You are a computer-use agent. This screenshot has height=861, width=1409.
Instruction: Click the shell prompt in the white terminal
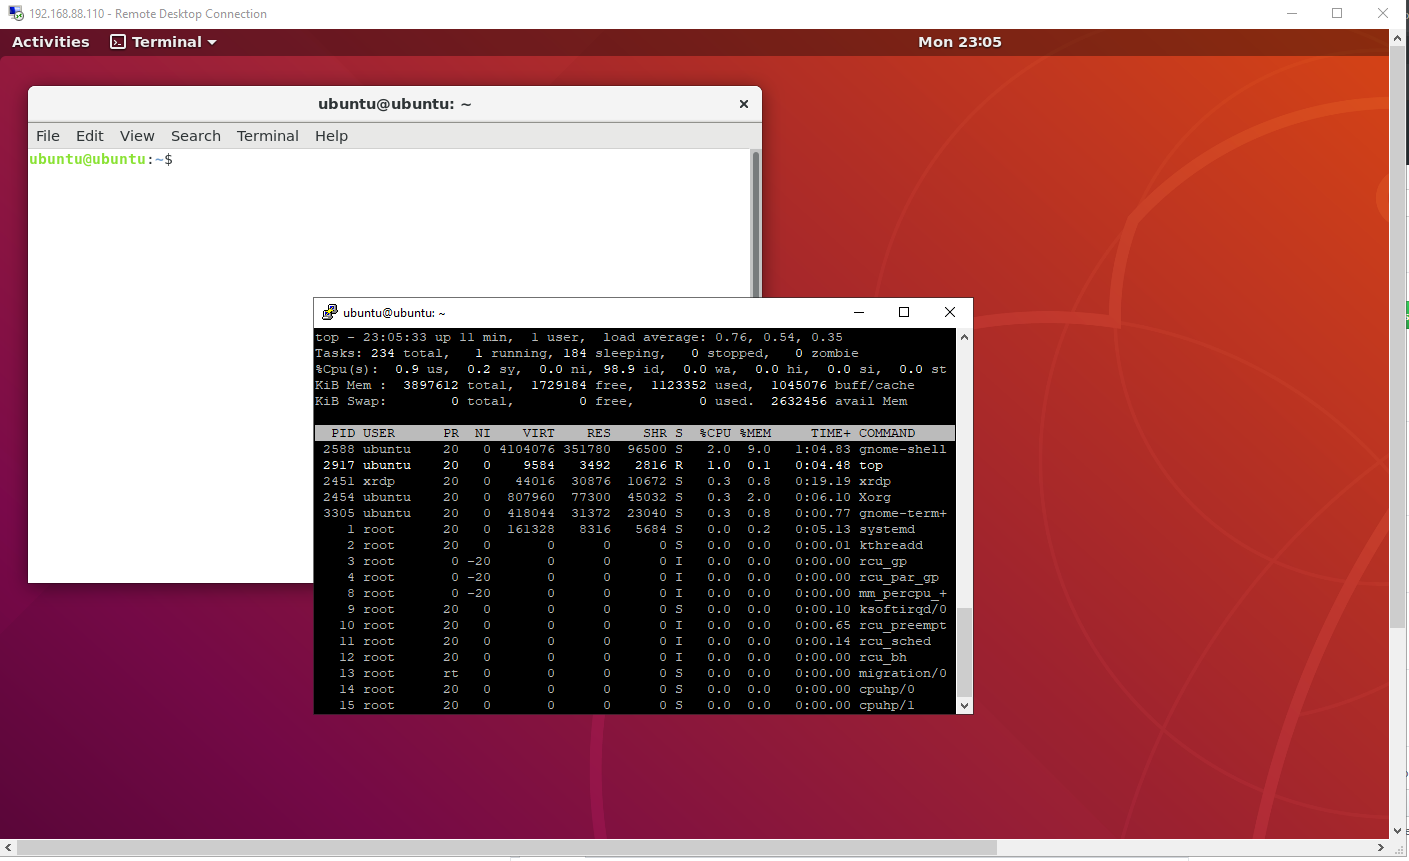[100, 158]
